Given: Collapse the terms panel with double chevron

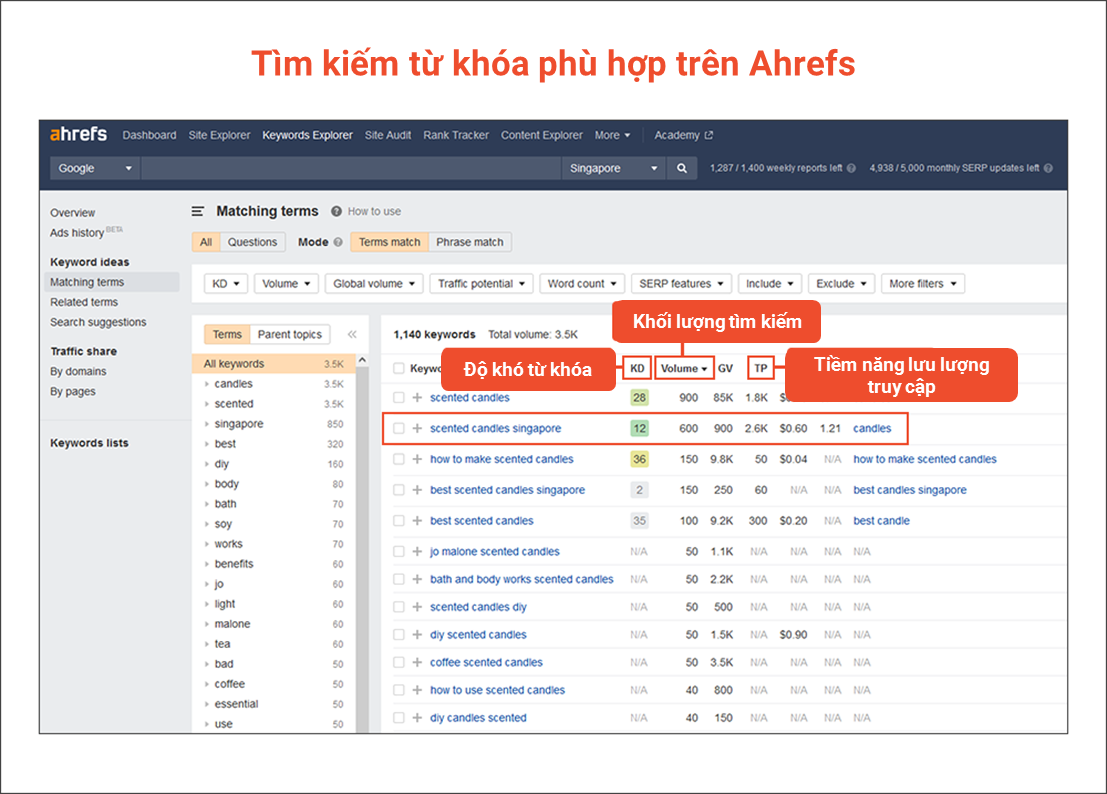Looking at the screenshot, I should 352,334.
